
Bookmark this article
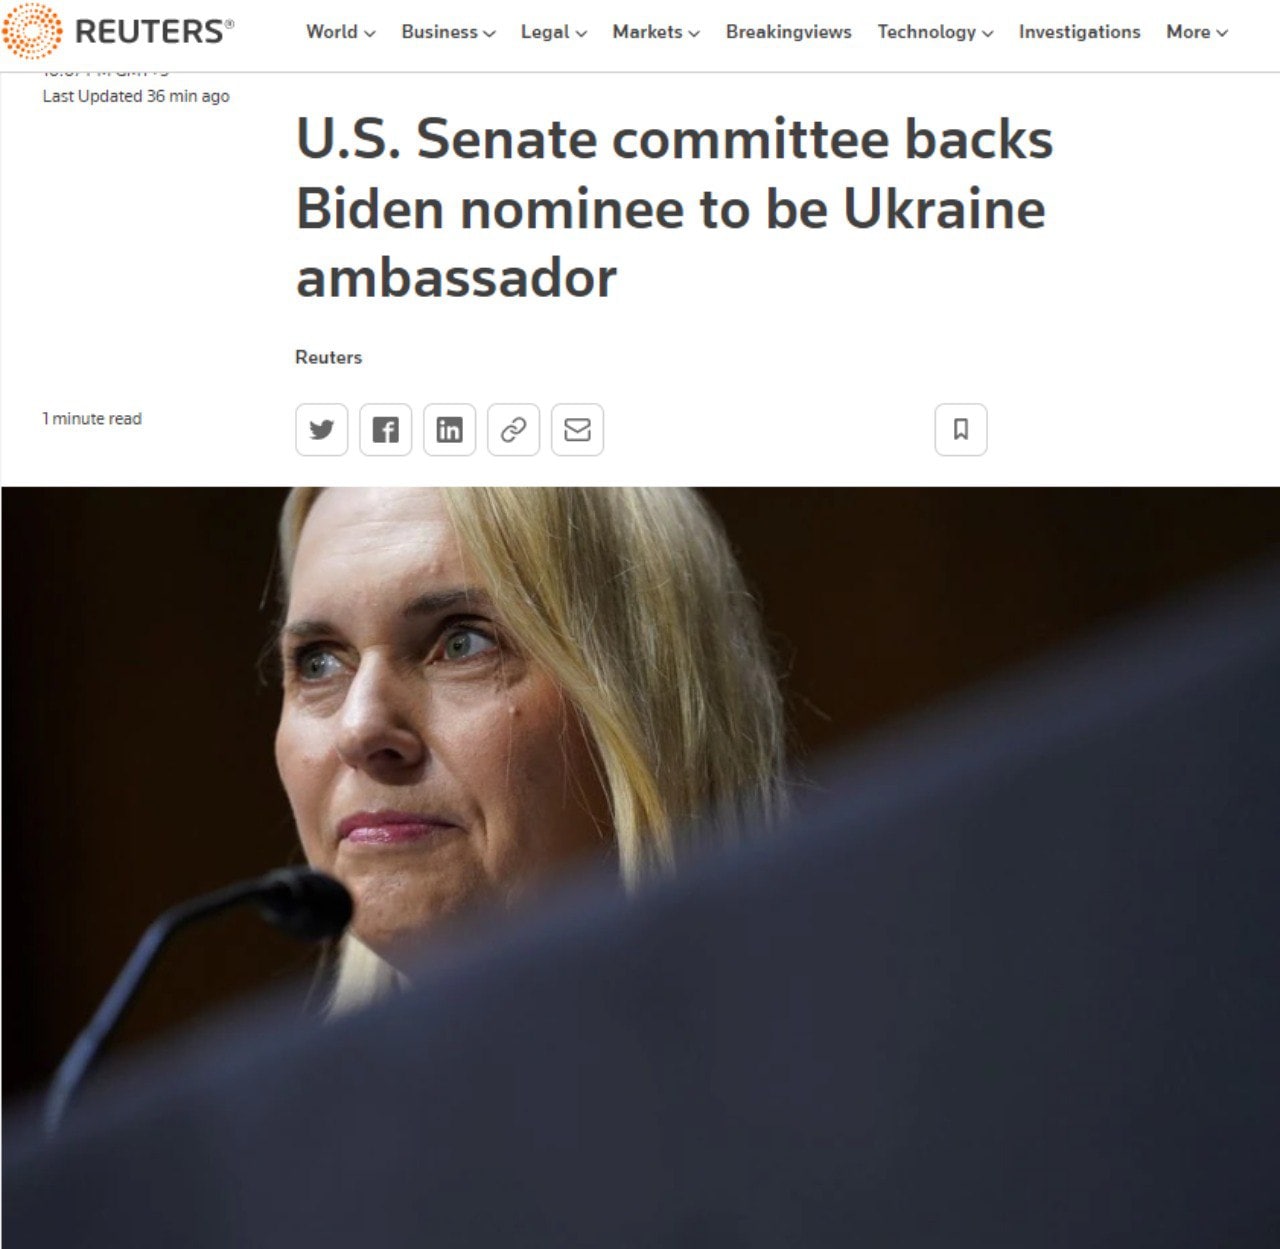click(961, 430)
